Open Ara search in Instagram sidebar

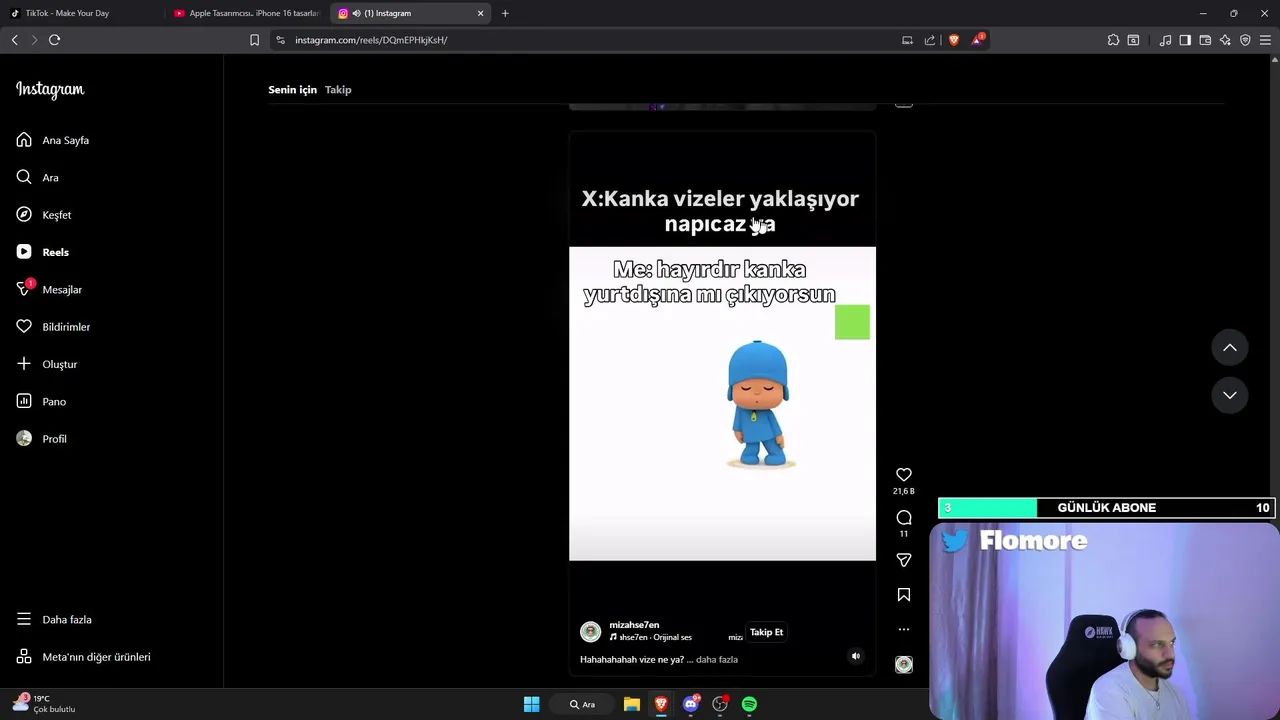click(38, 177)
